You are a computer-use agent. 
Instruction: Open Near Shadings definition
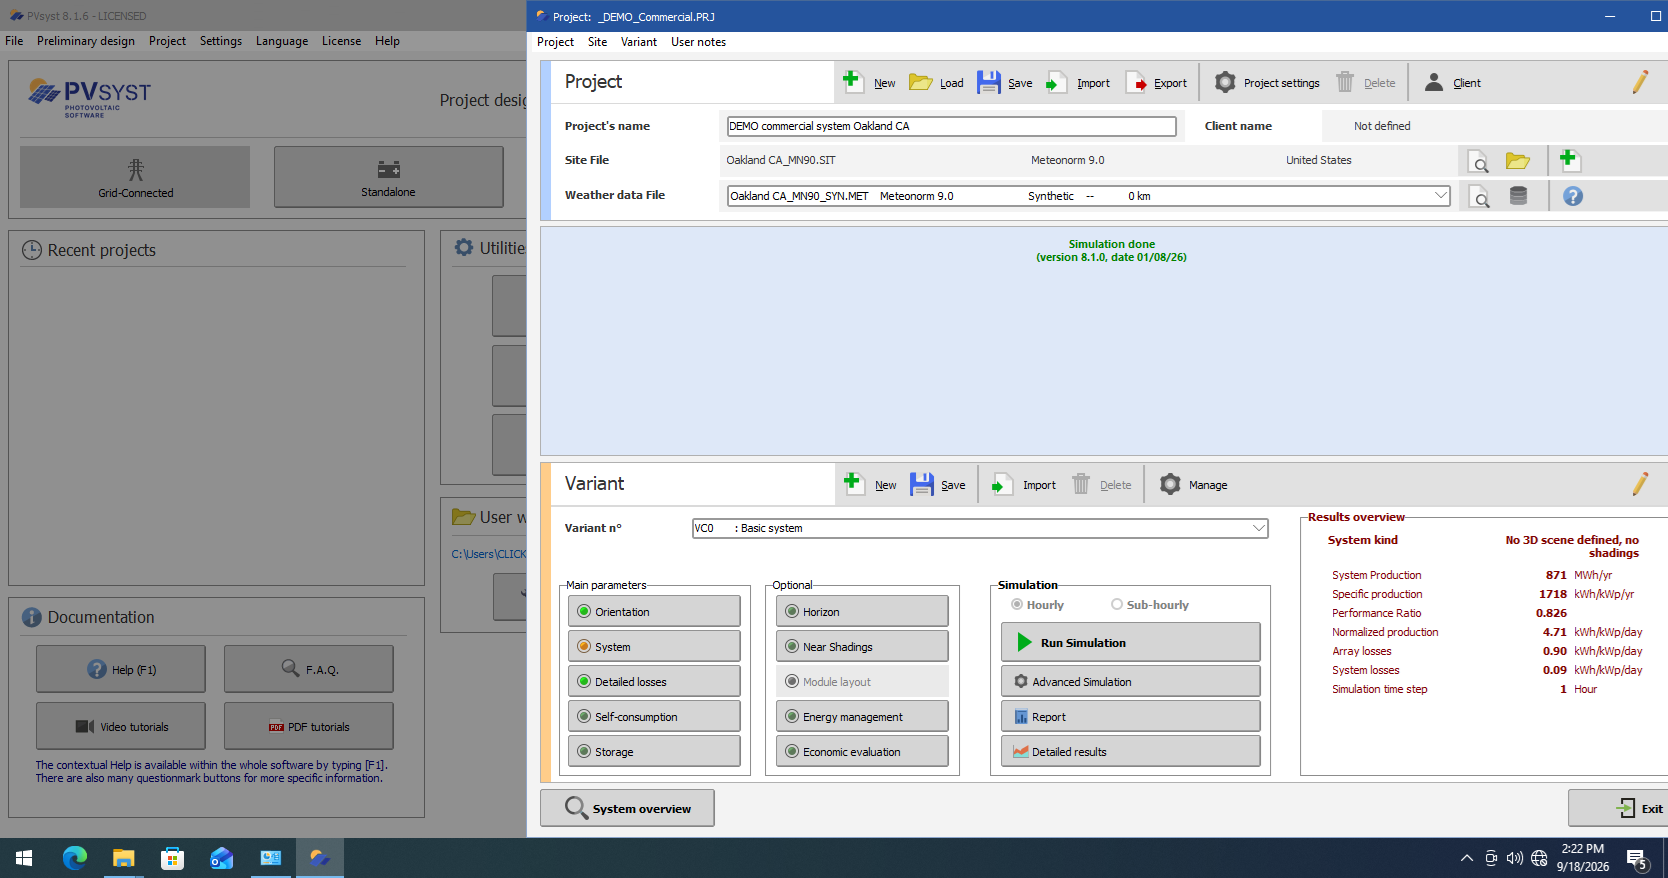coord(862,647)
